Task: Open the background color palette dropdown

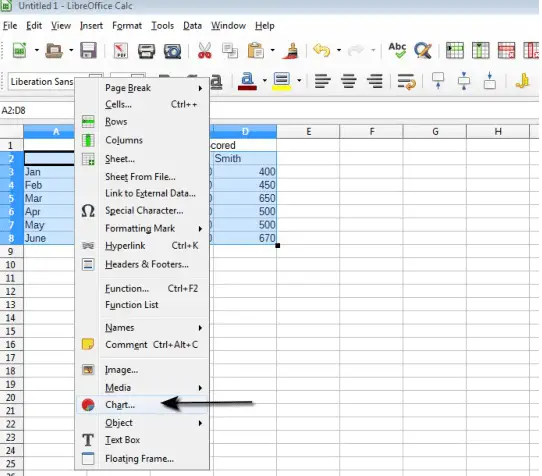Action: [x=299, y=81]
